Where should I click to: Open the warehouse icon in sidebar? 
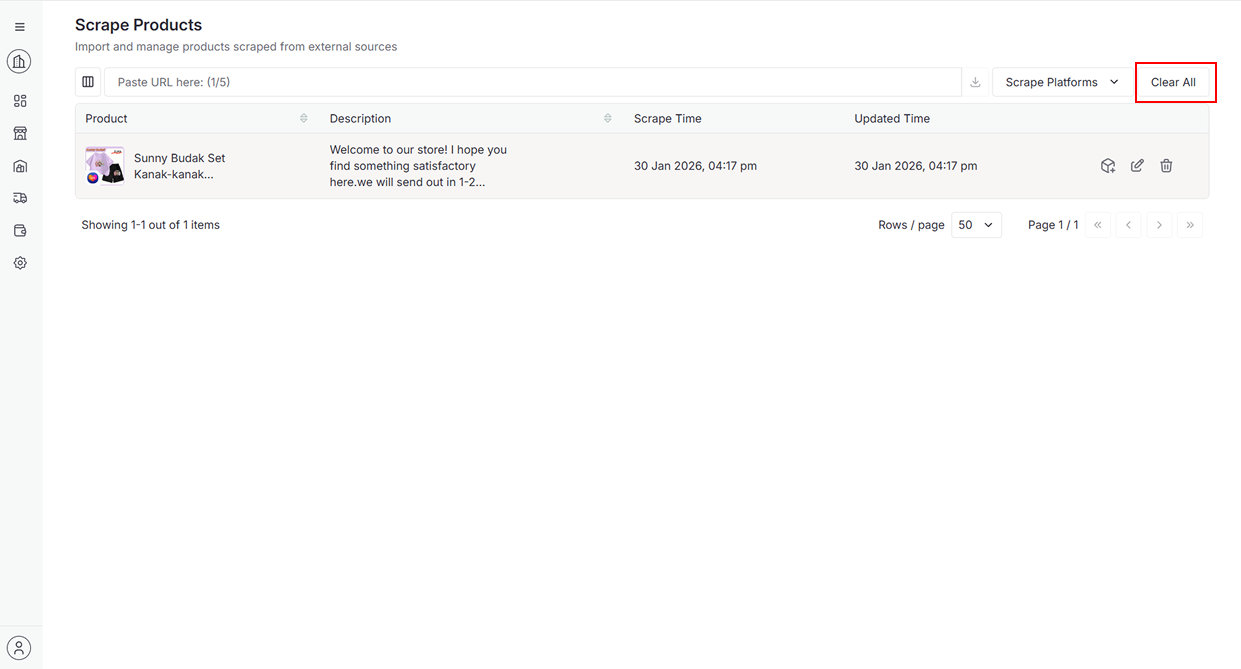(20, 166)
